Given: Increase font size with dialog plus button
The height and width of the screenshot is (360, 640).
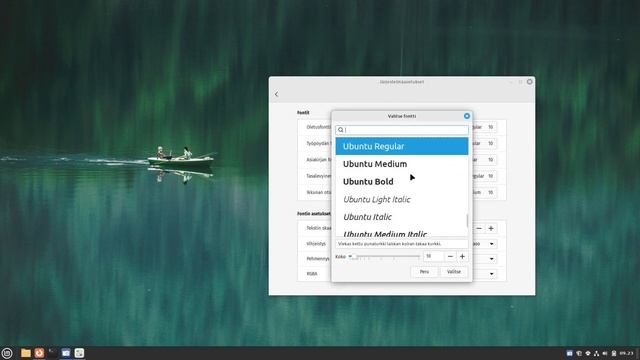Looking at the screenshot, I should 462,256.
